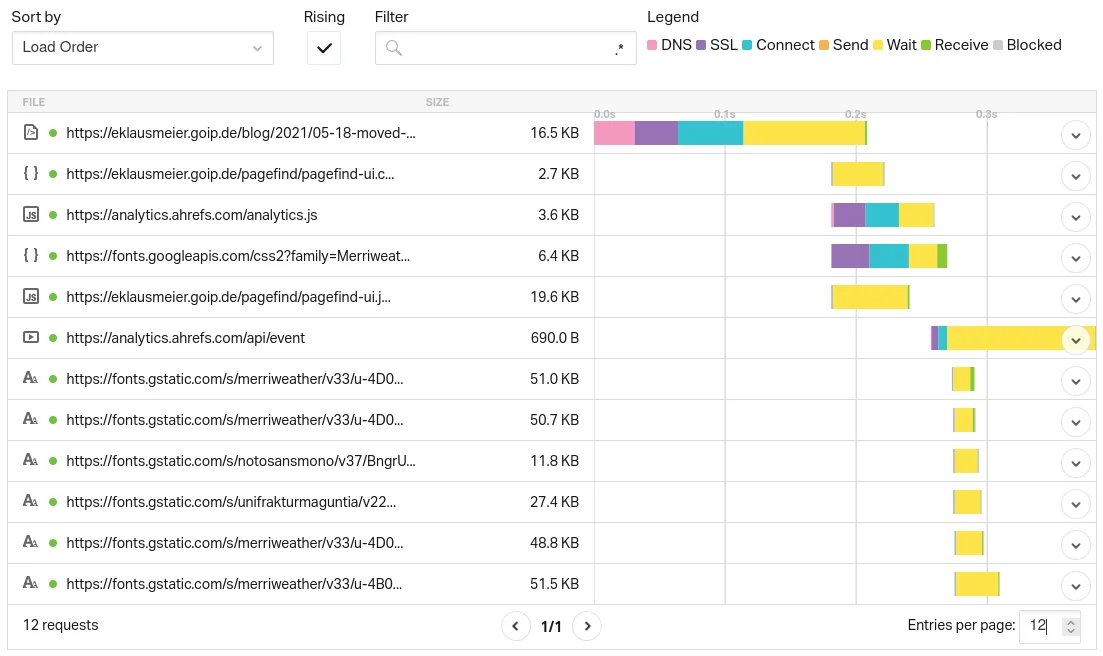
Task: Click the regex toggle in Filter field
Action: pos(619,48)
